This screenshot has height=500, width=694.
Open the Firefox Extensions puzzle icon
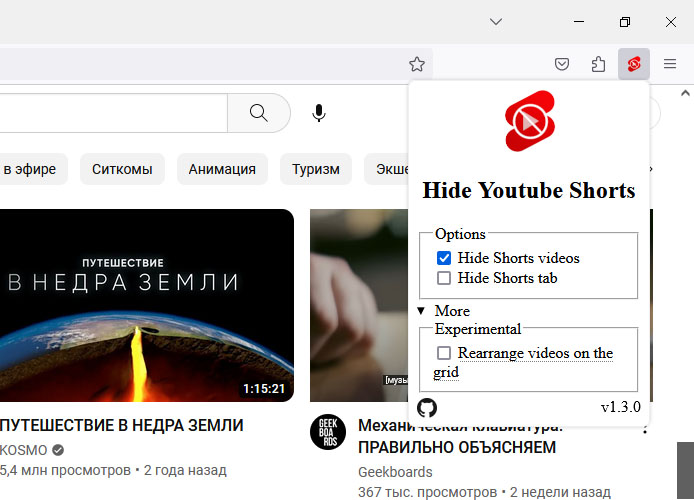pos(598,64)
